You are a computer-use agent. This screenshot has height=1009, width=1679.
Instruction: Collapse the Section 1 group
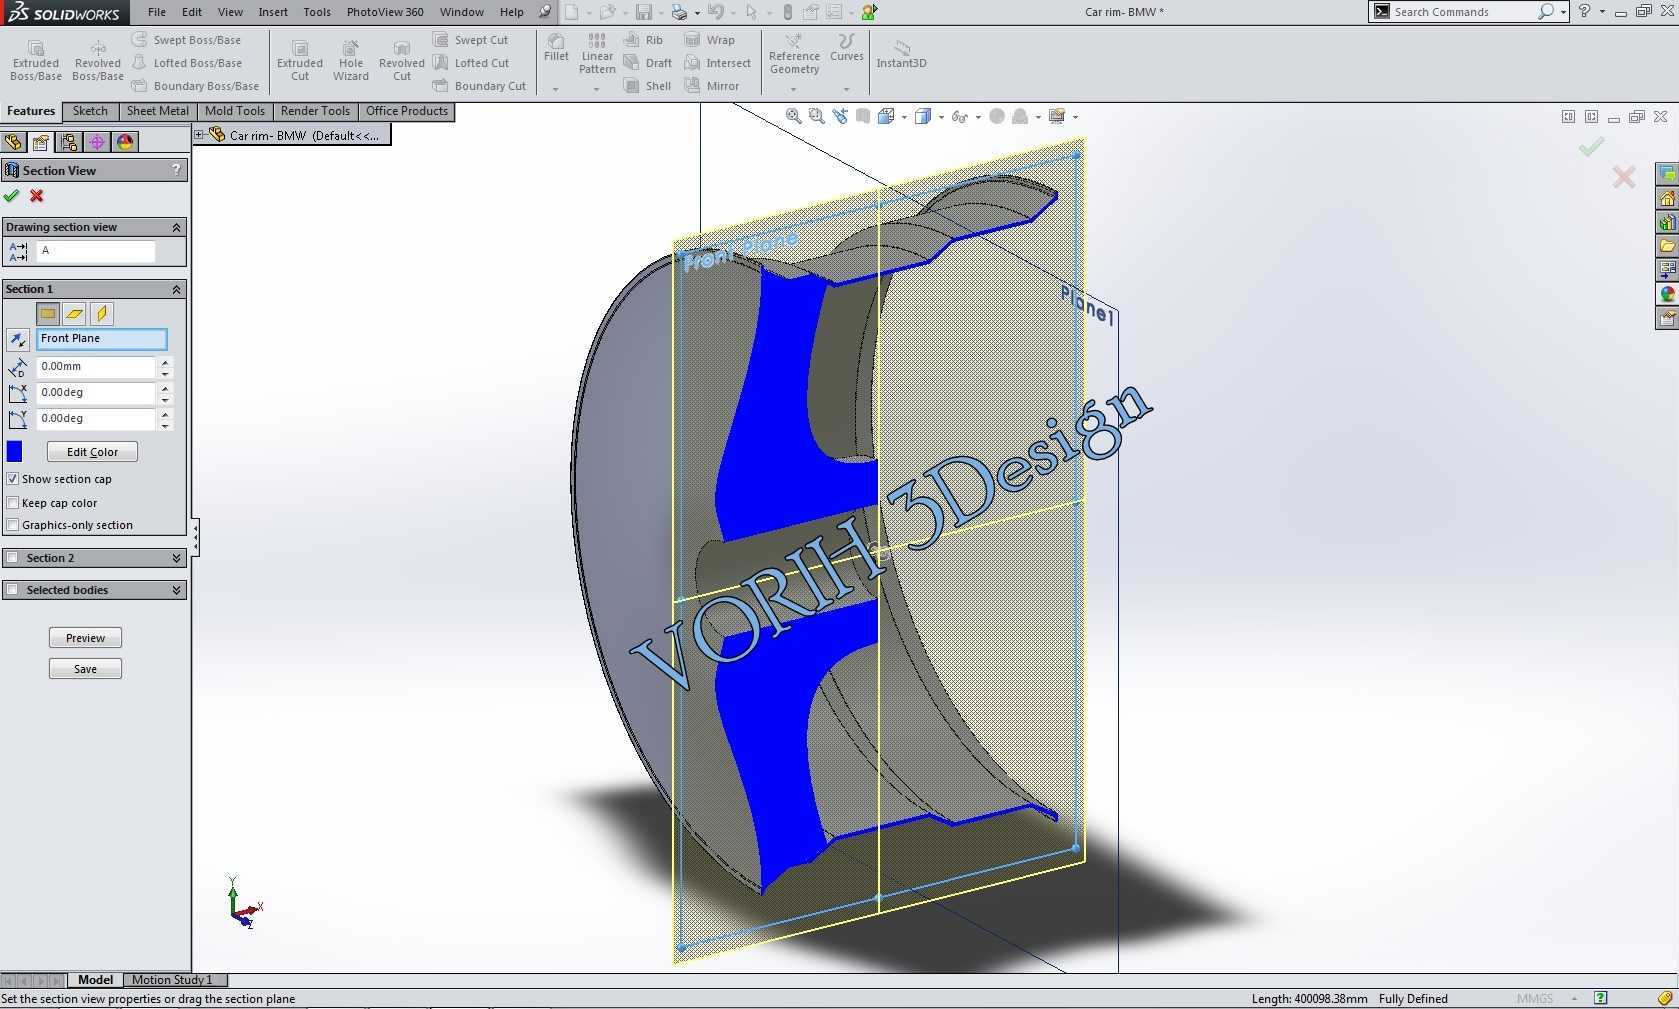point(177,289)
